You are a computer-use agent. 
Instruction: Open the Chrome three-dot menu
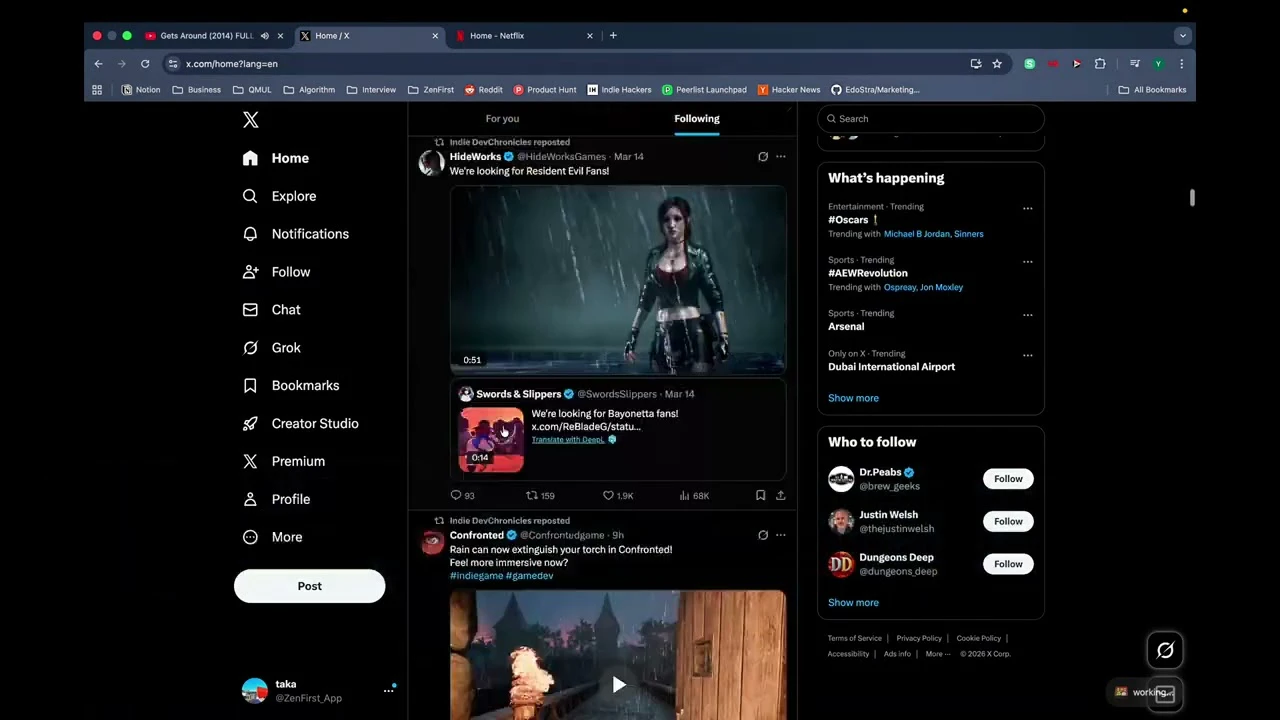[1181, 64]
